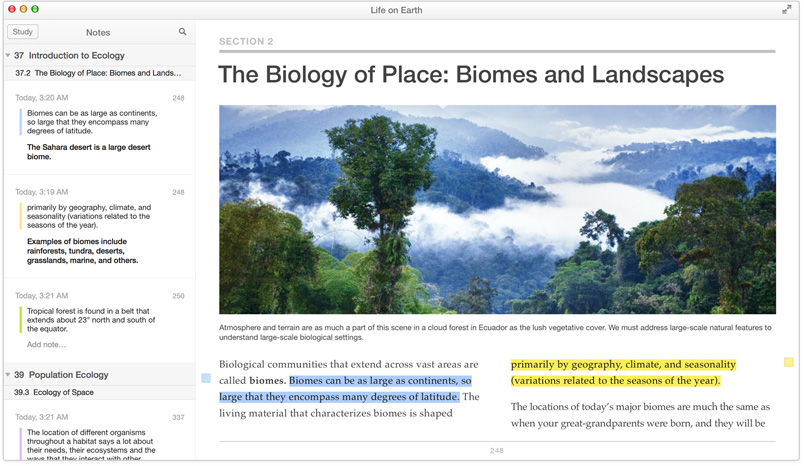Open the yellow note marker in right margin

788,363
